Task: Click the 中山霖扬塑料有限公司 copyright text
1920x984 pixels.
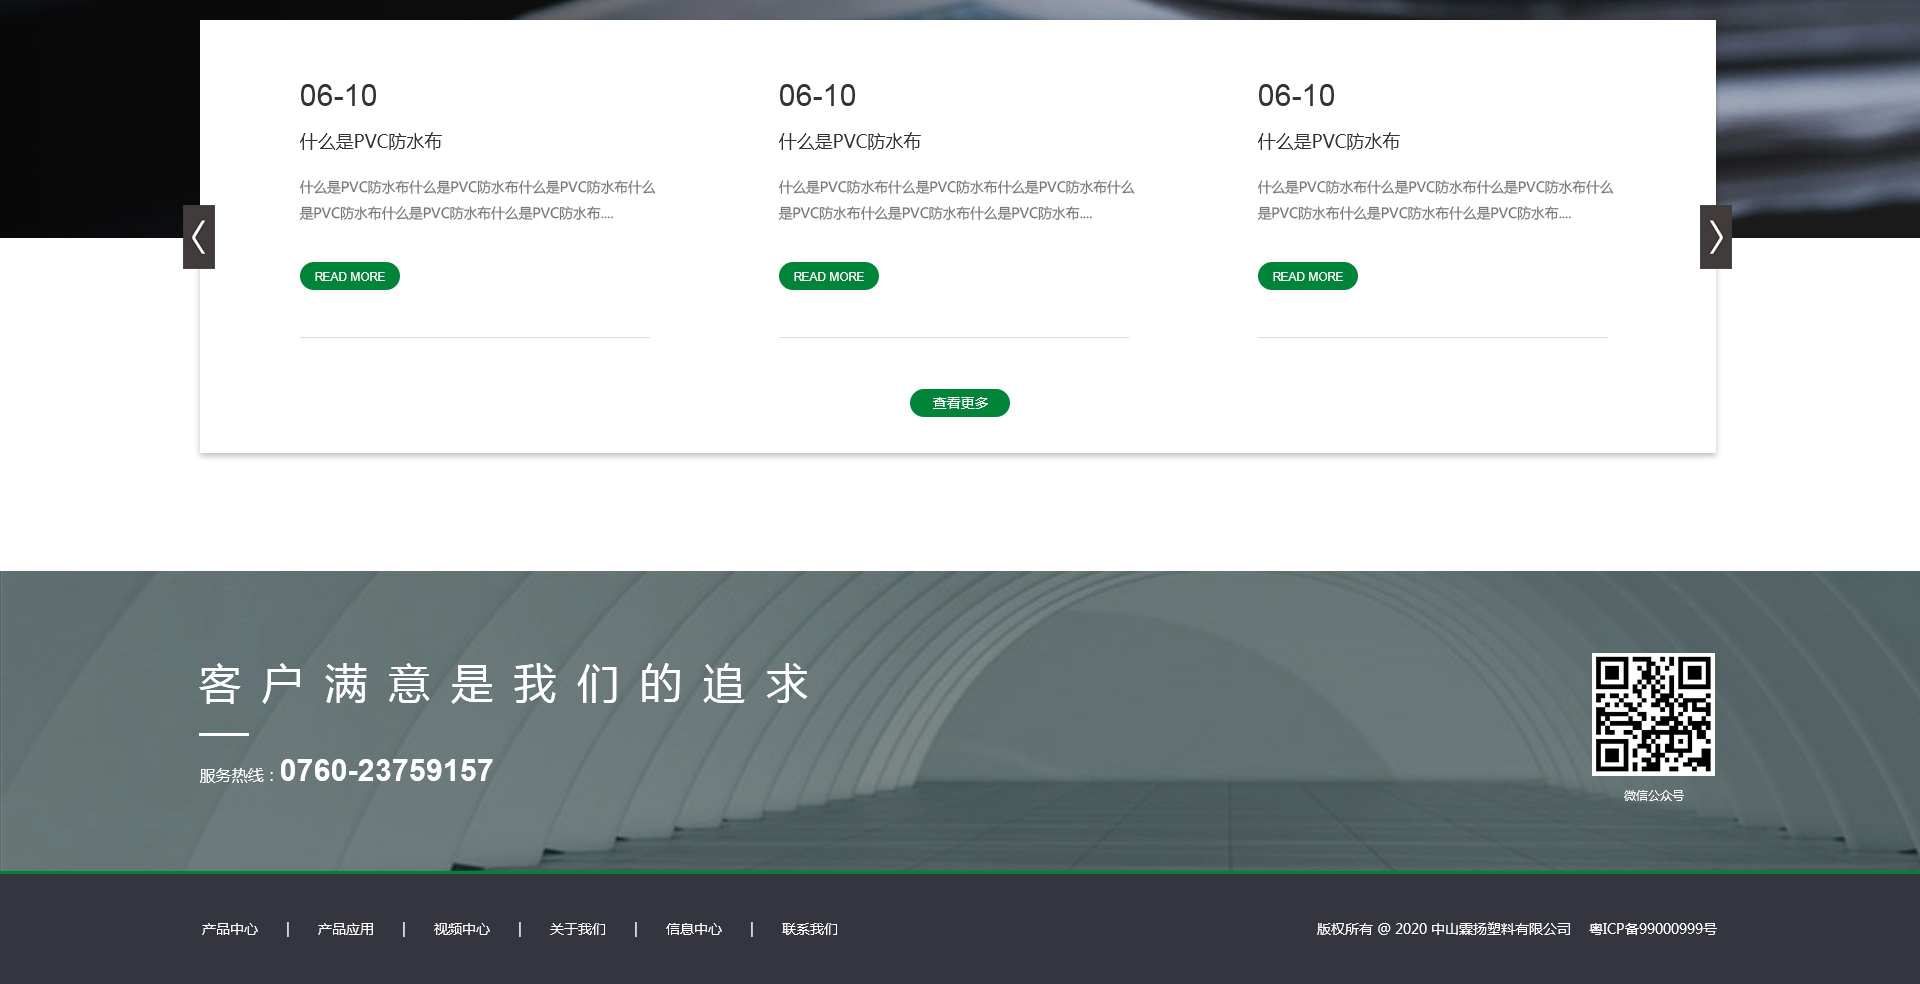Action: [1500, 929]
